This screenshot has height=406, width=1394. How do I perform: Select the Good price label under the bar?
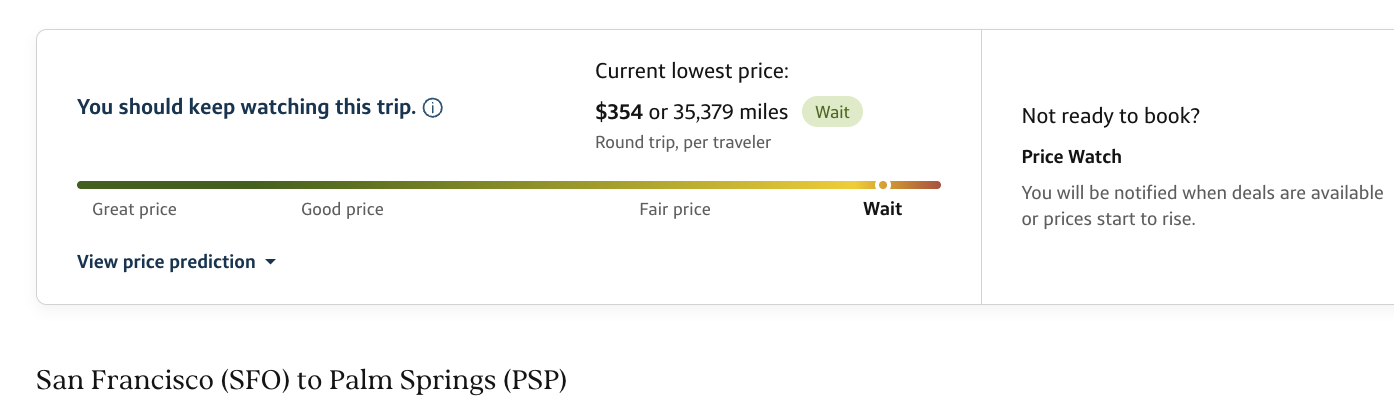pyautogui.click(x=342, y=209)
